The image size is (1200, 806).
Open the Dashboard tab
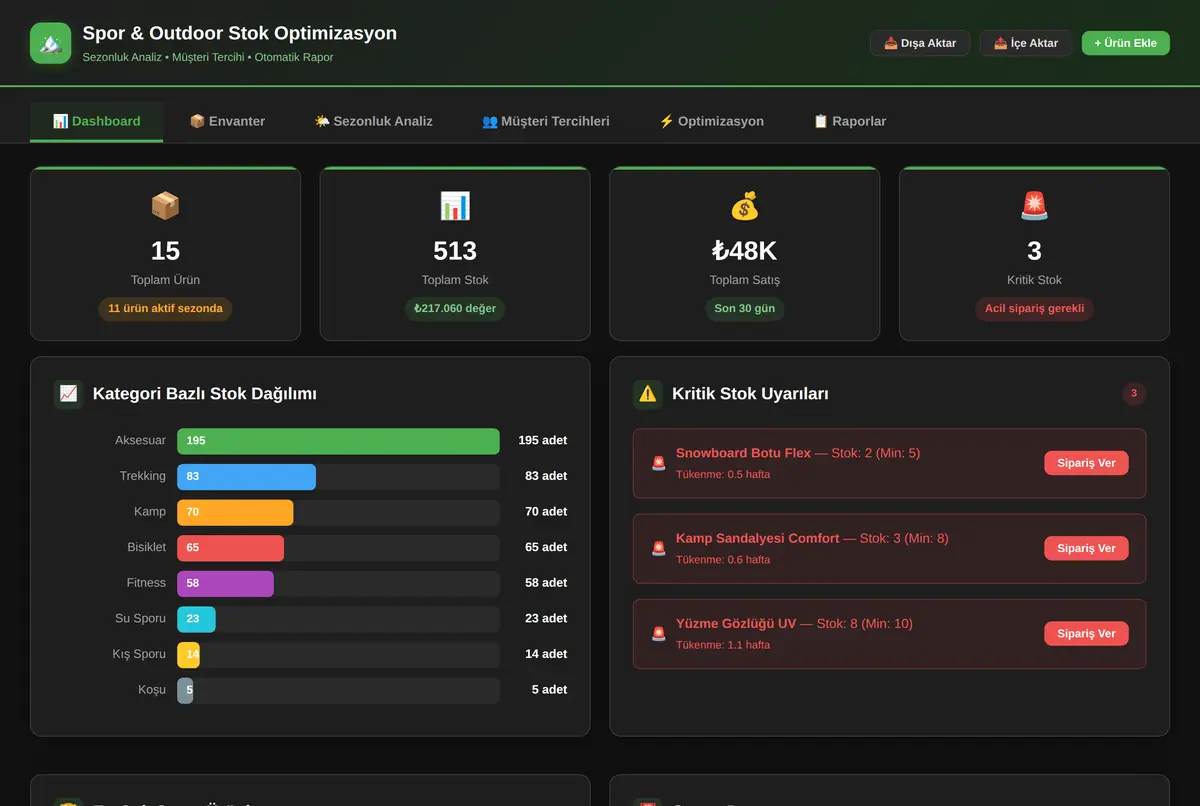click(x=96, y=121)
